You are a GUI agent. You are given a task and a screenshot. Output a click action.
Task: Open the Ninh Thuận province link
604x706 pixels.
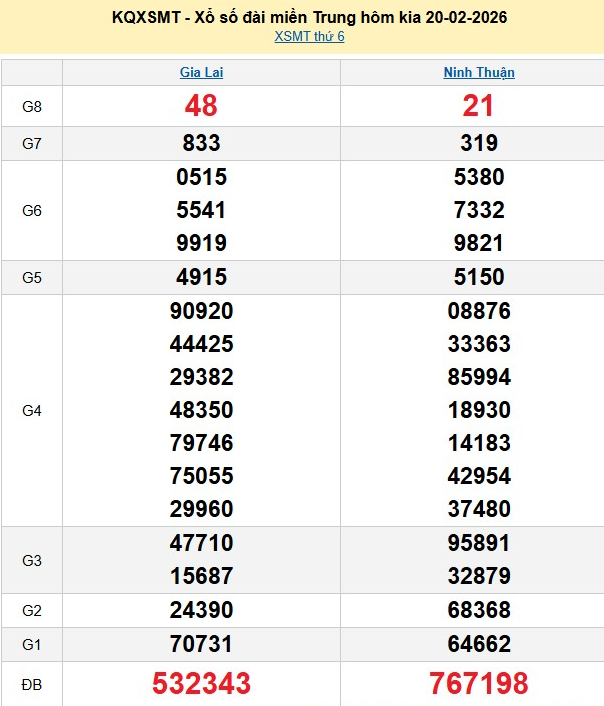point(479,73)
